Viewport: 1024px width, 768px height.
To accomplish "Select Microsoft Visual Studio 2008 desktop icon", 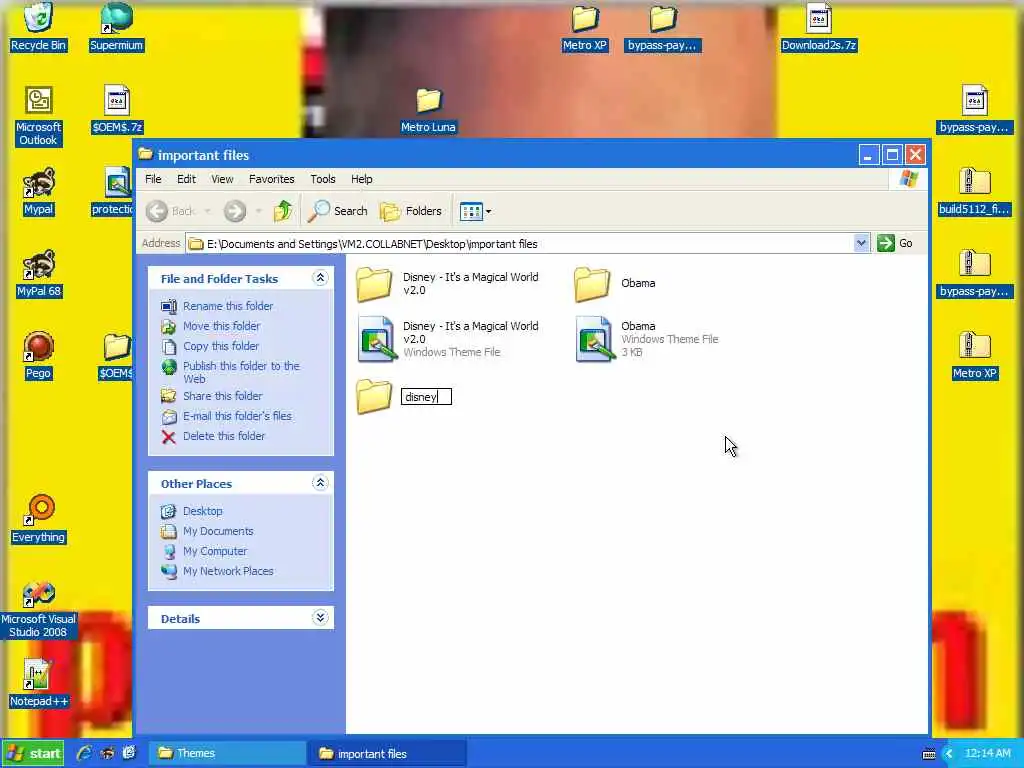I will [38, 610].
